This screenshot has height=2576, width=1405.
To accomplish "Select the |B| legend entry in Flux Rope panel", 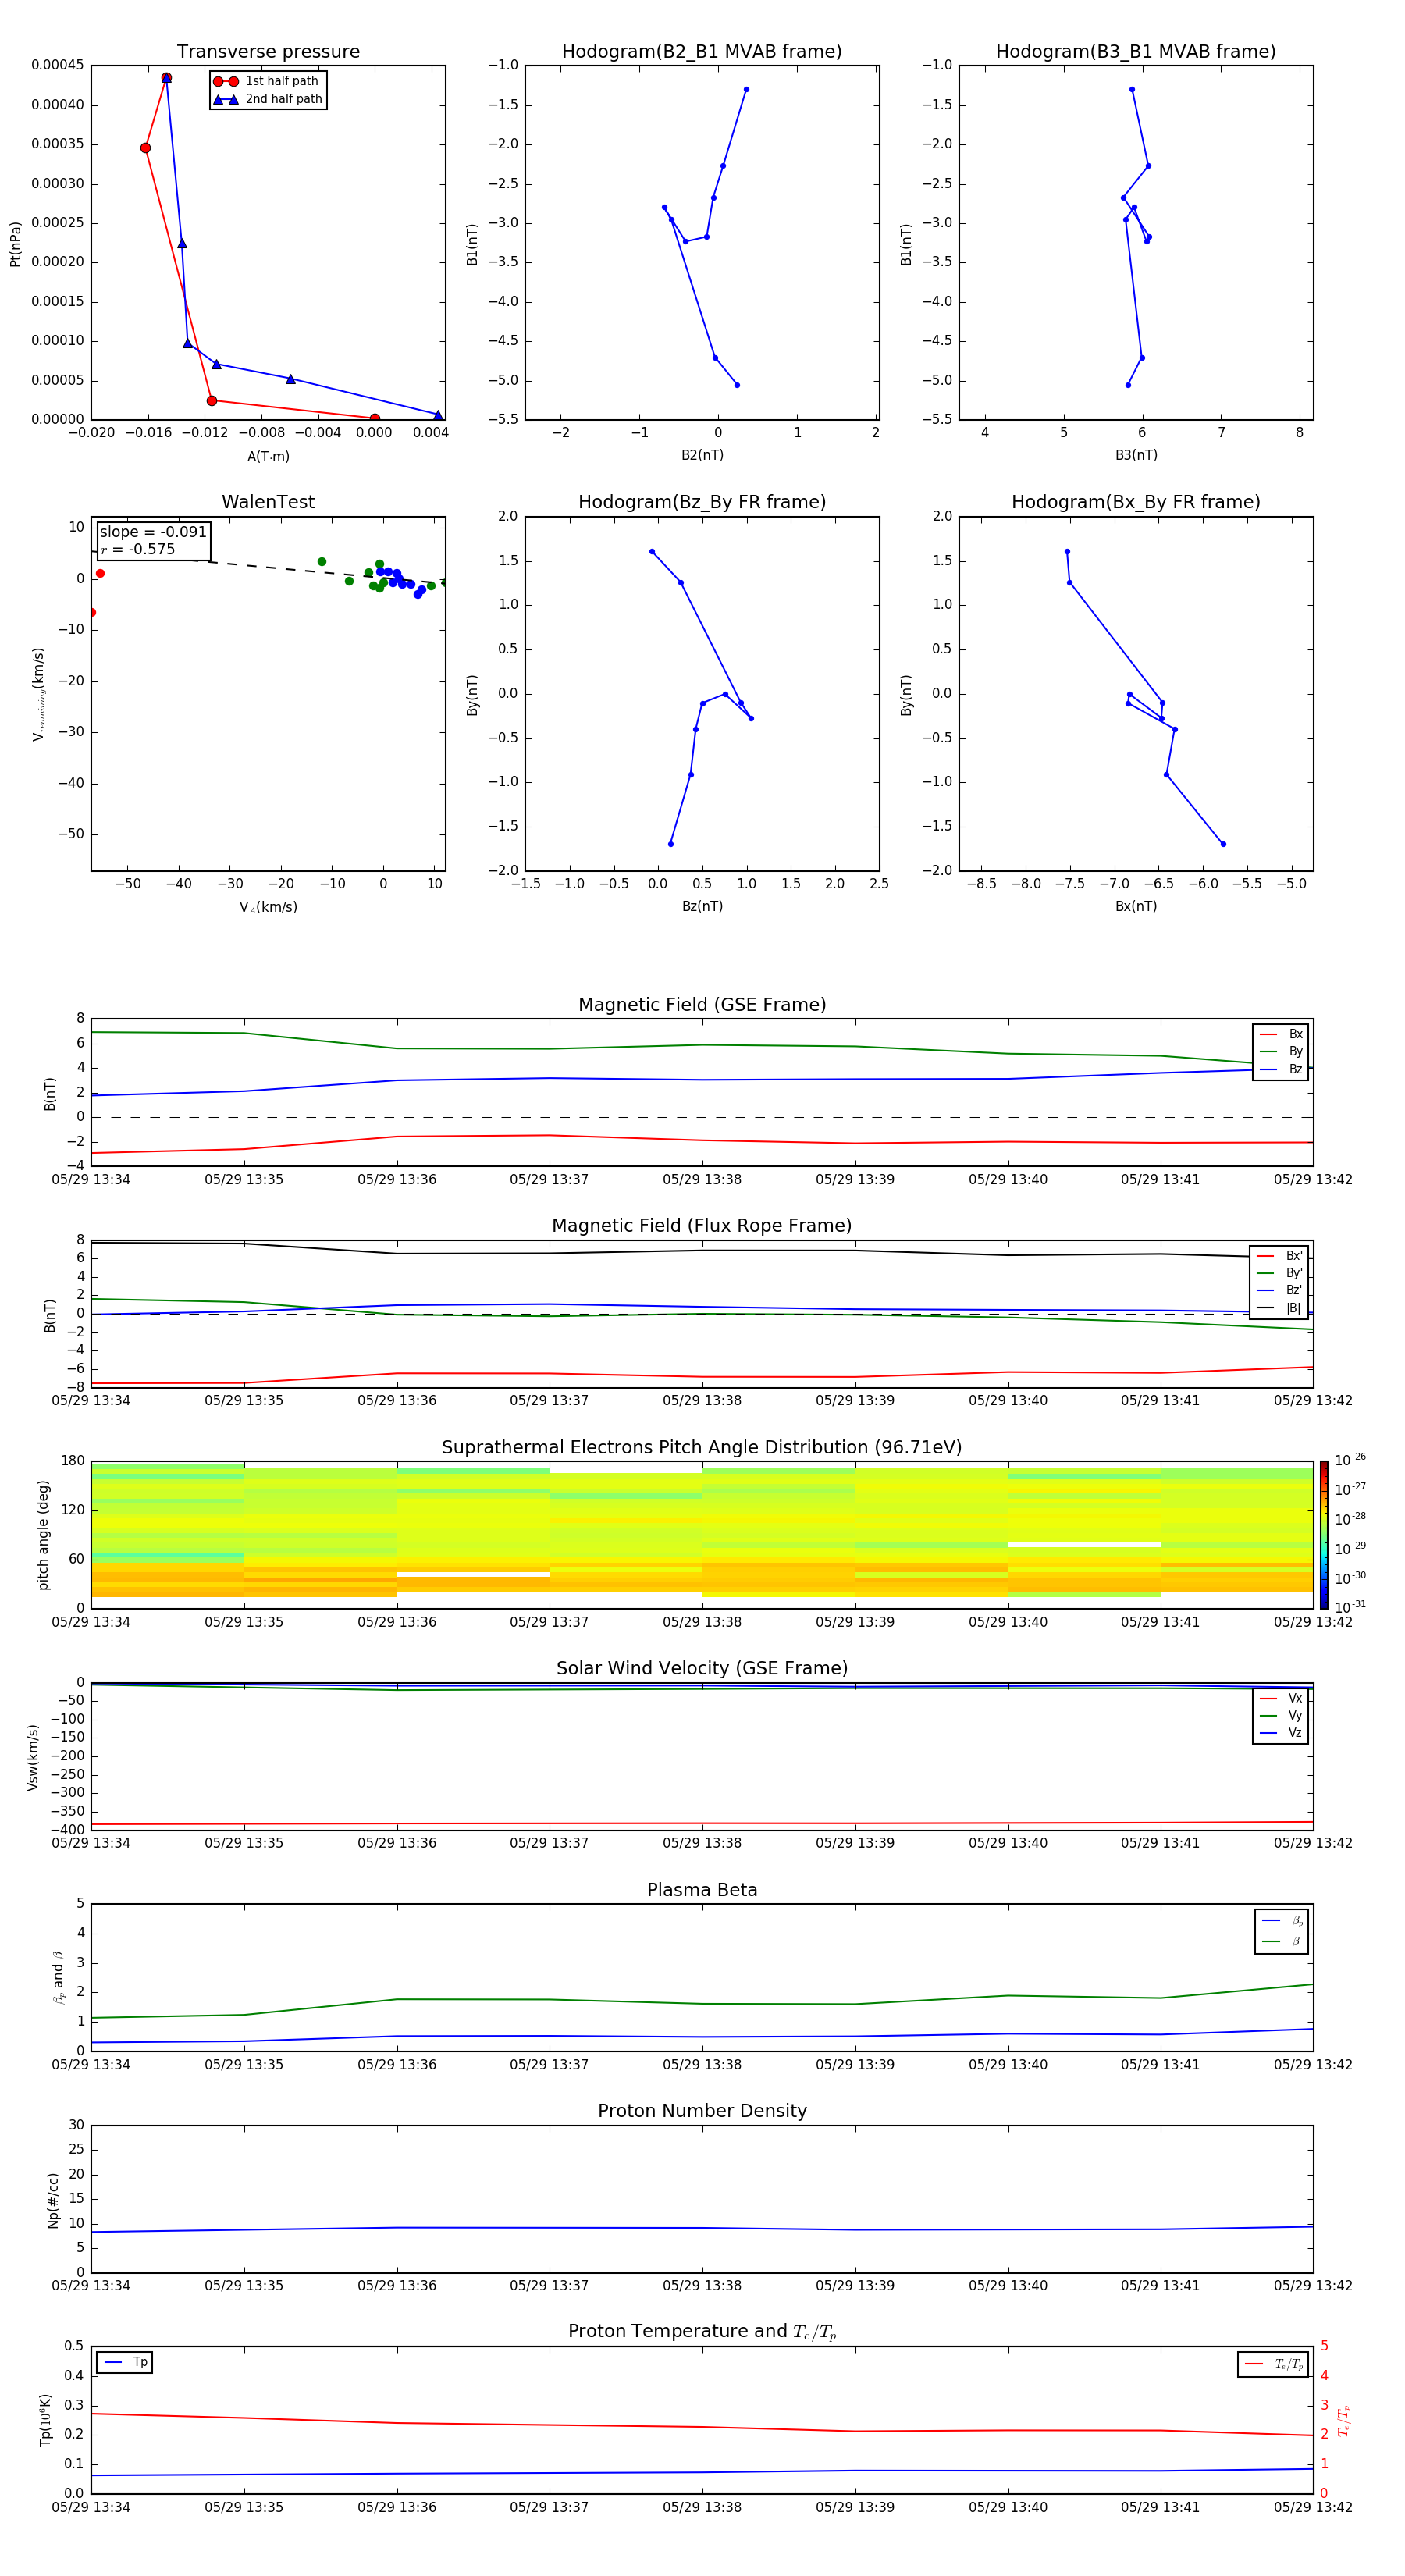I will tap(1279, 1308).
